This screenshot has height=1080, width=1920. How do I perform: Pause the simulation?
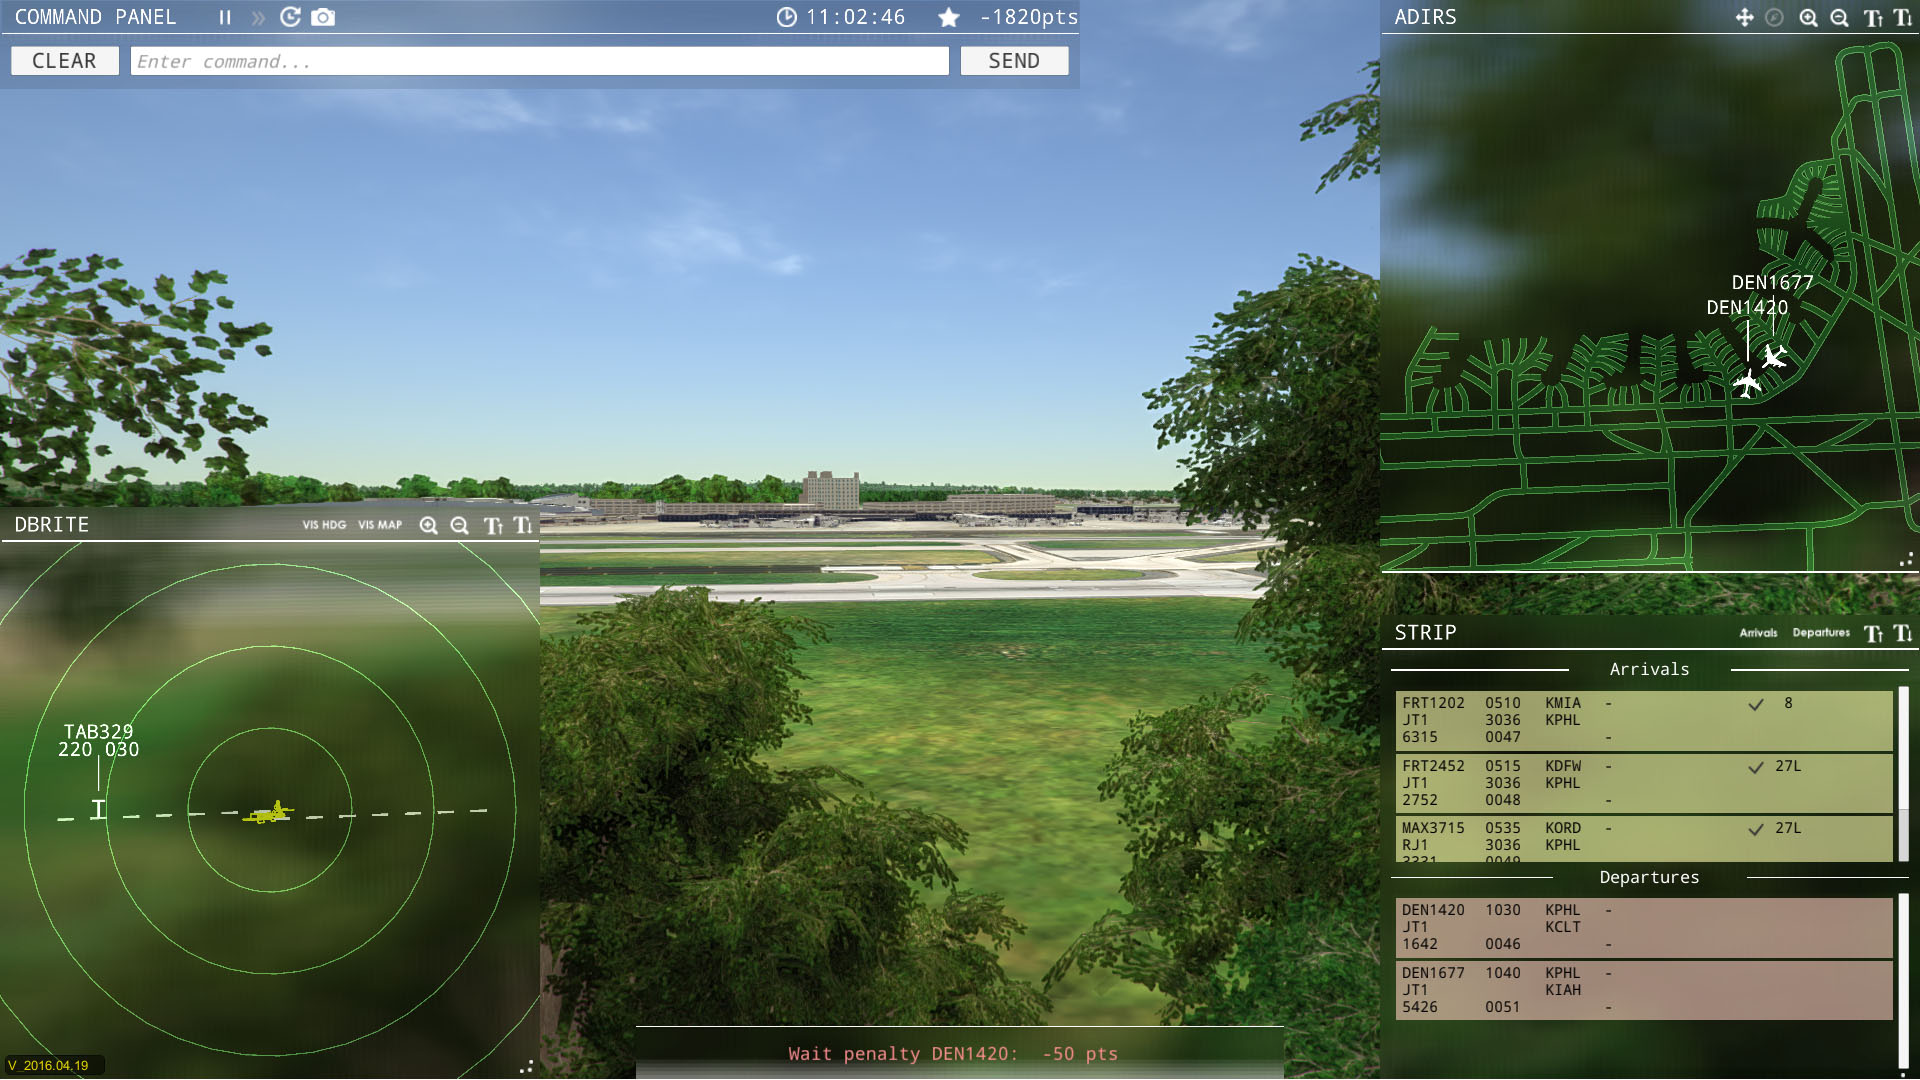point(225,17)
